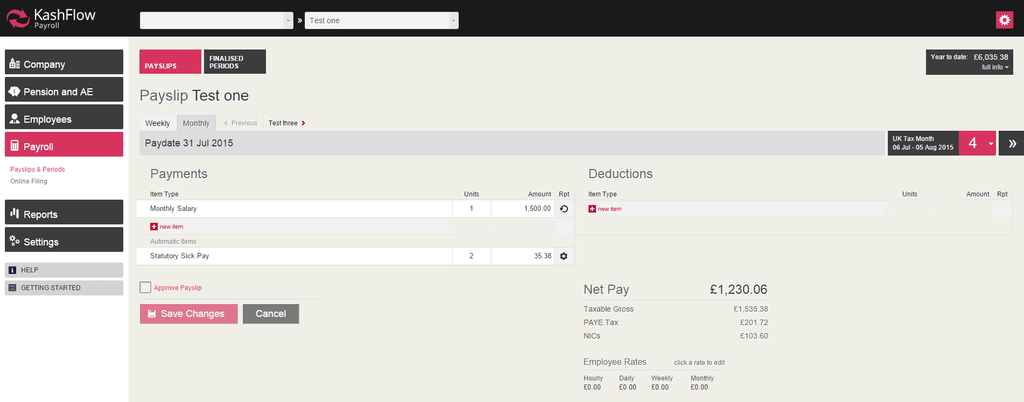
Task: Click the repeat icon for Monthly Salary
Action: point(563,209)
